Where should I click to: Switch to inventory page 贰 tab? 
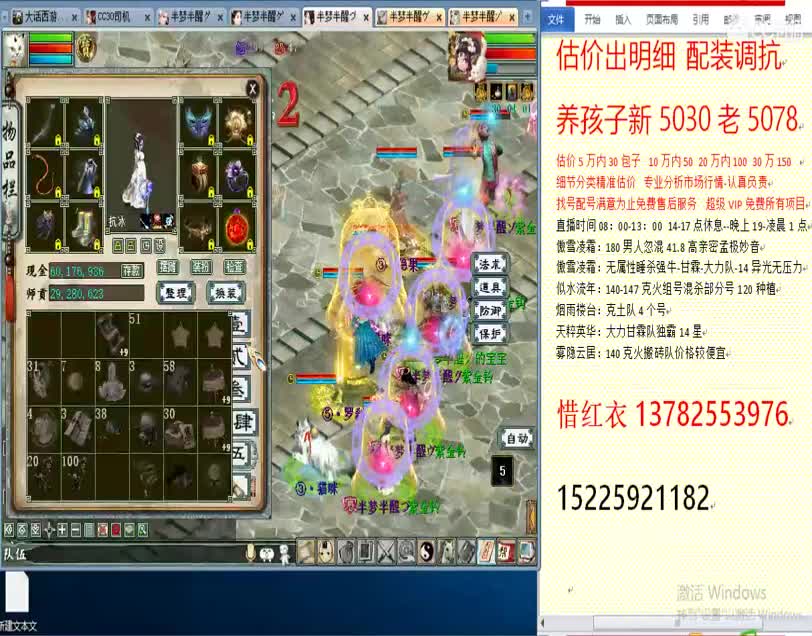point(241,357)
